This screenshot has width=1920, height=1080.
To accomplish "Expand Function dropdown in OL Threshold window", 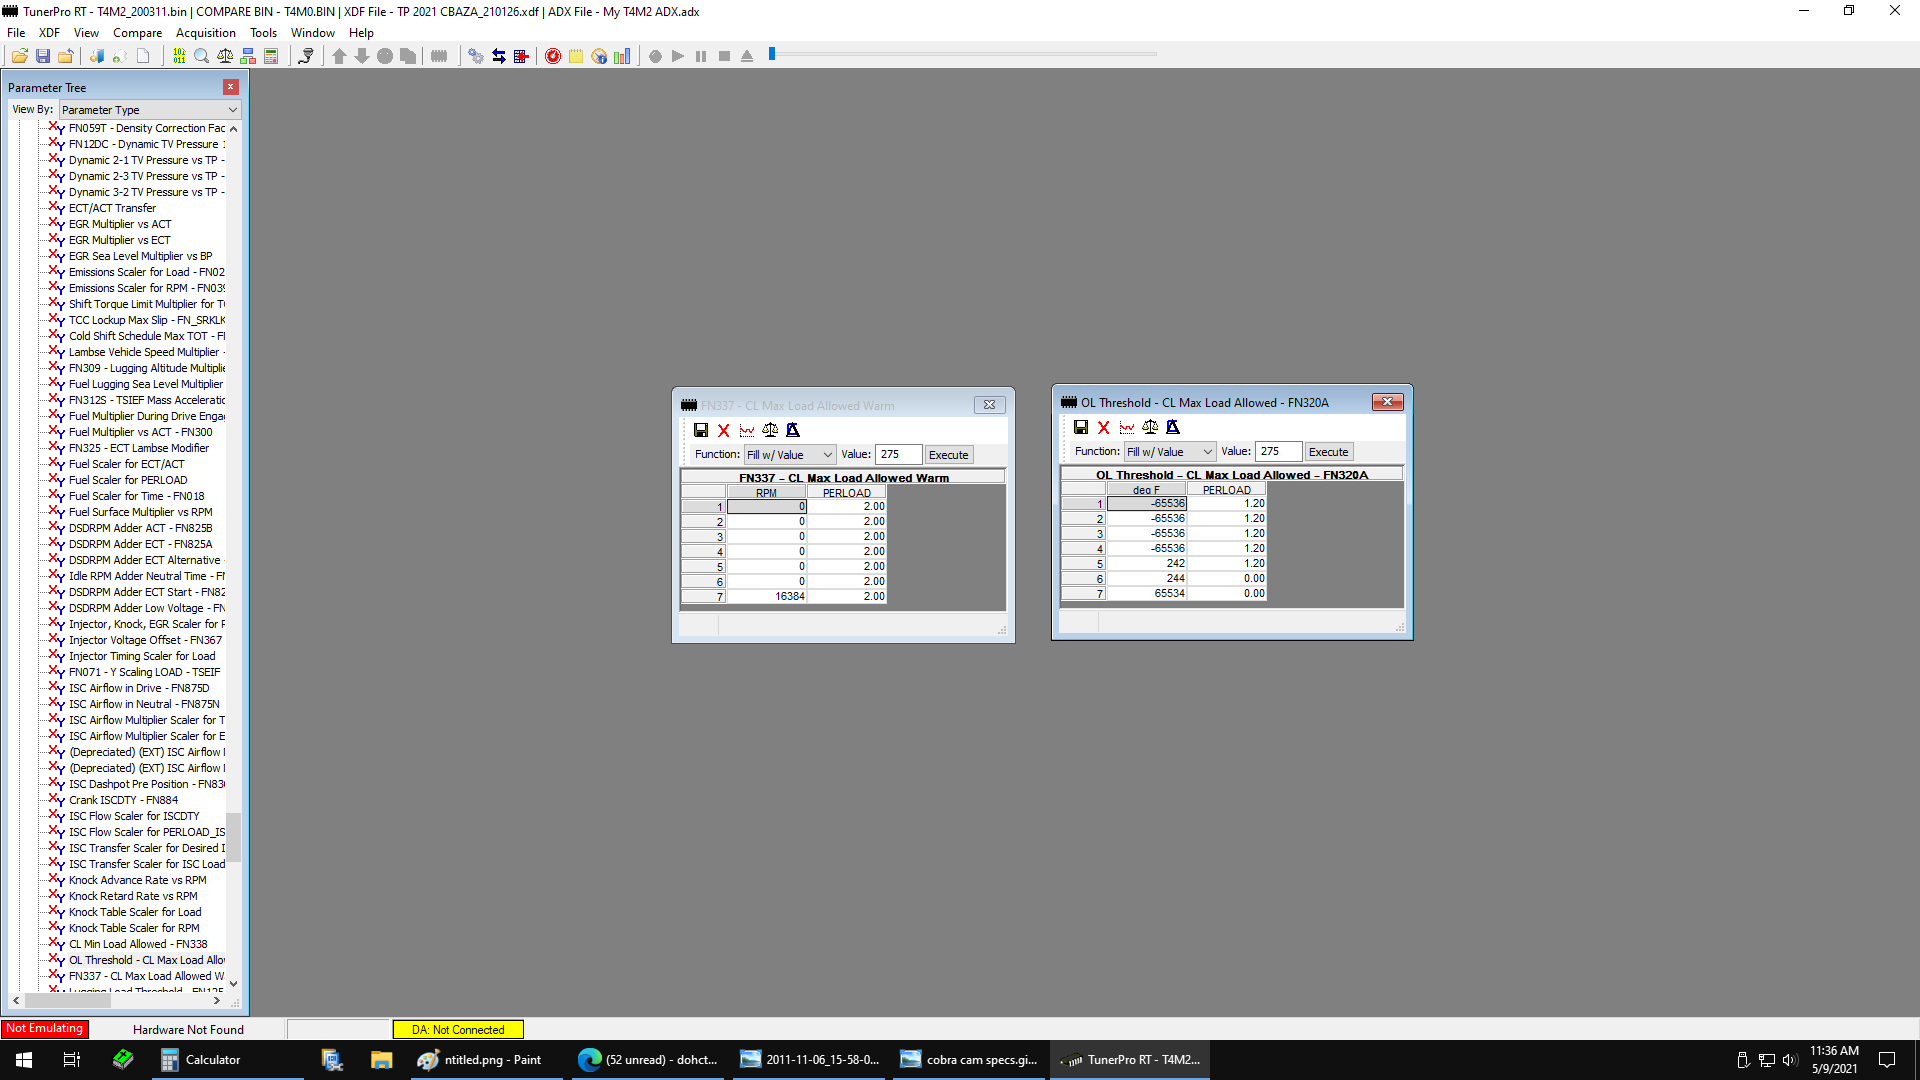I will (x=1169, y=452).
